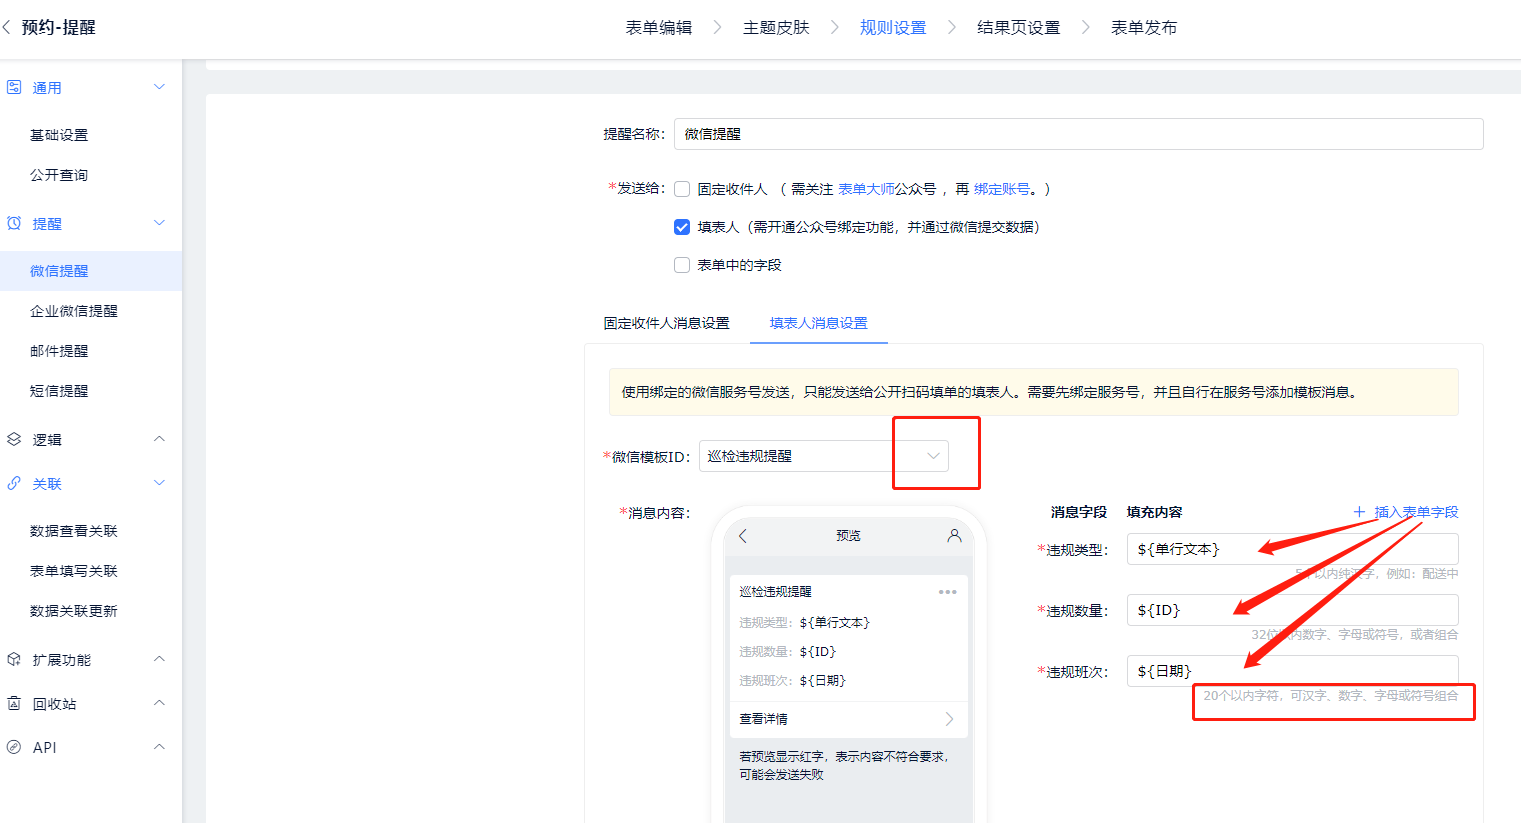Viewport: 1521px width, 823px height.
Task: Expand the 扩展功能 section chevron
Action: coord(159,660)
